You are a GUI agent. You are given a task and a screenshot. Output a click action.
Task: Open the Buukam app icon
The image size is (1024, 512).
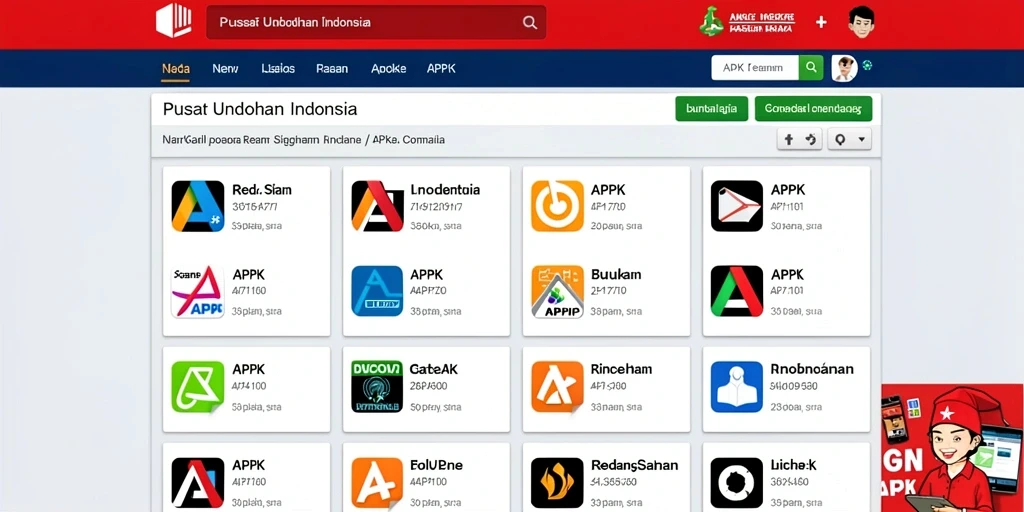tap(557, 292)
